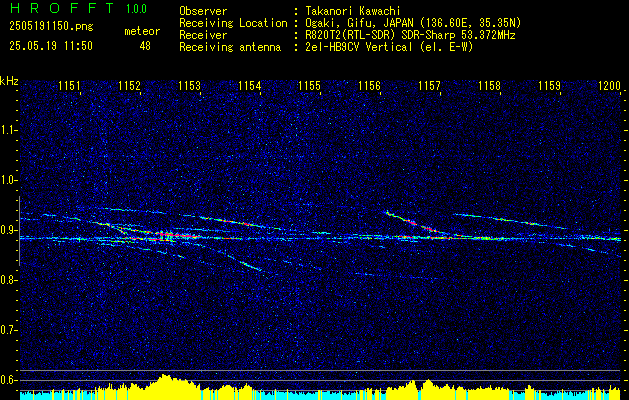Click the 1200 time marker
This screenshot has width=629, height=400.
609,85
